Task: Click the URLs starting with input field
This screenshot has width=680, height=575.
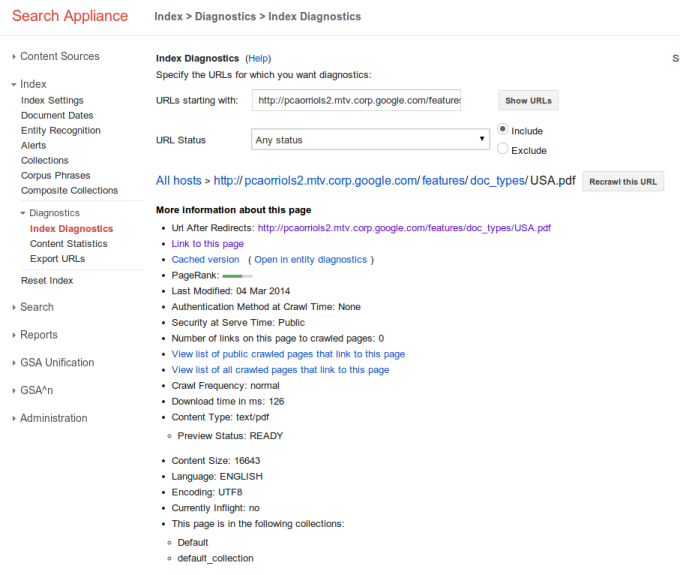Action: click(358, 100)
